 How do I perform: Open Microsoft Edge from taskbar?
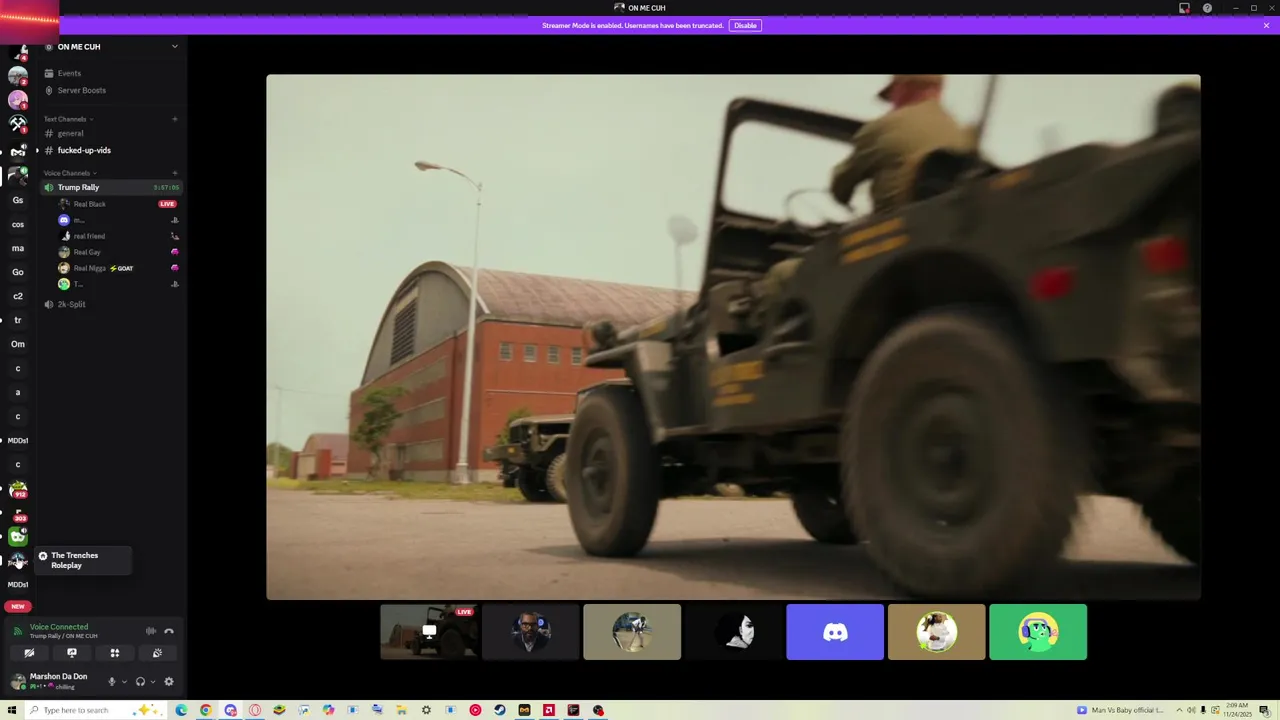coord(181,710)
